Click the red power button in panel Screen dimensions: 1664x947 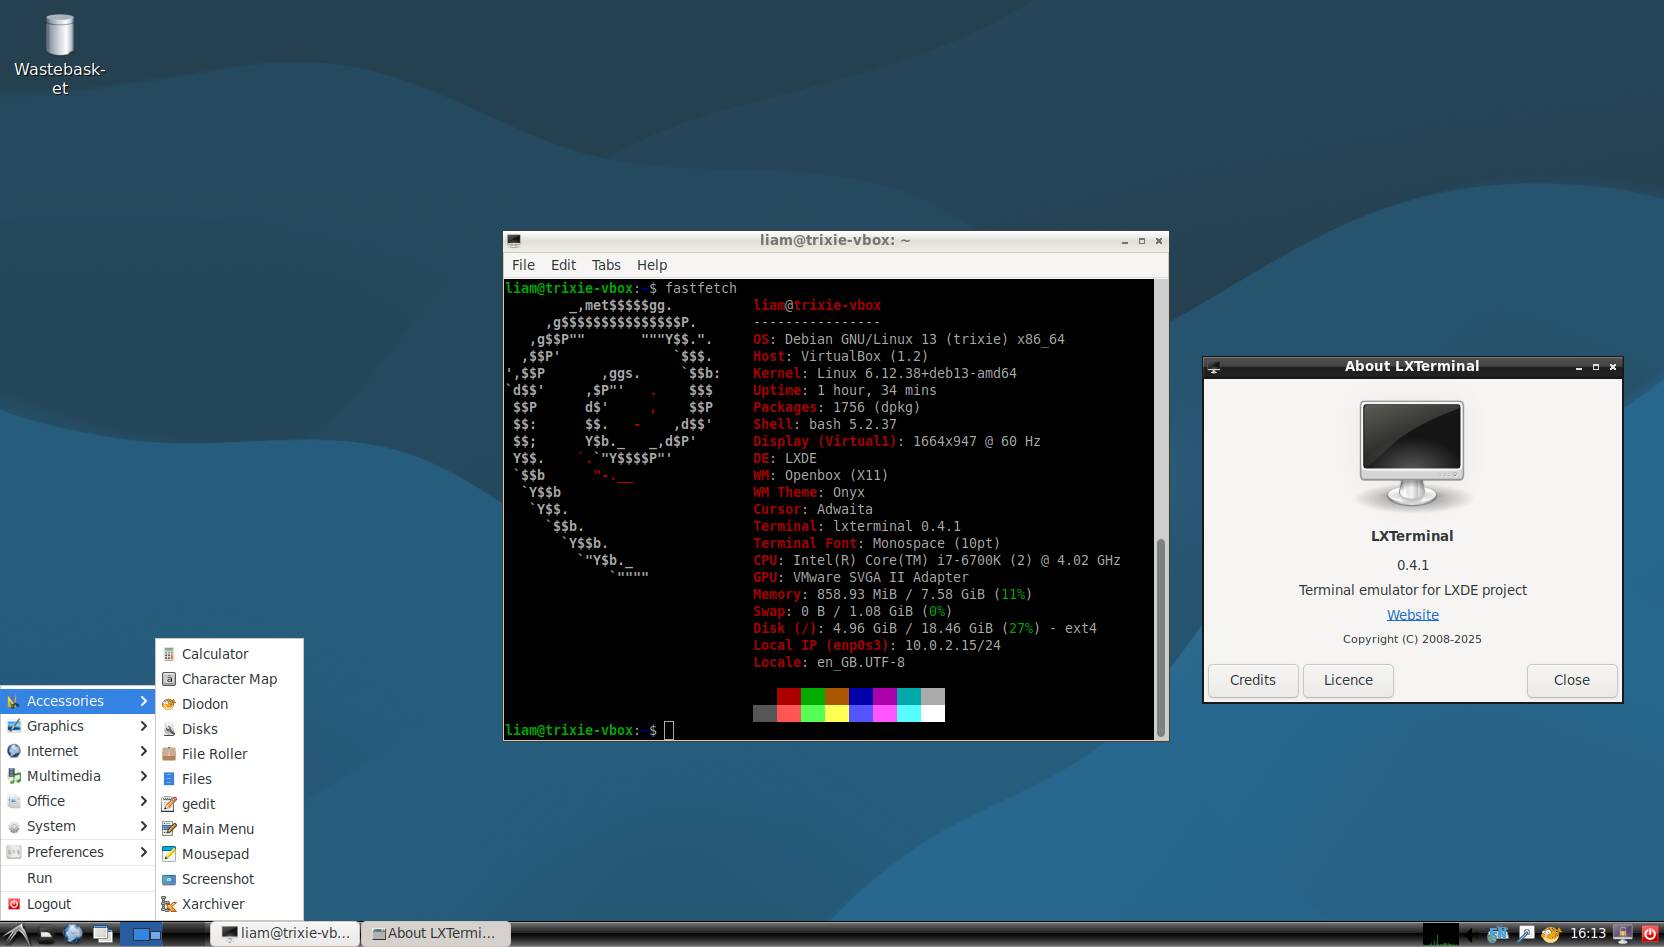click(1650, 934)
